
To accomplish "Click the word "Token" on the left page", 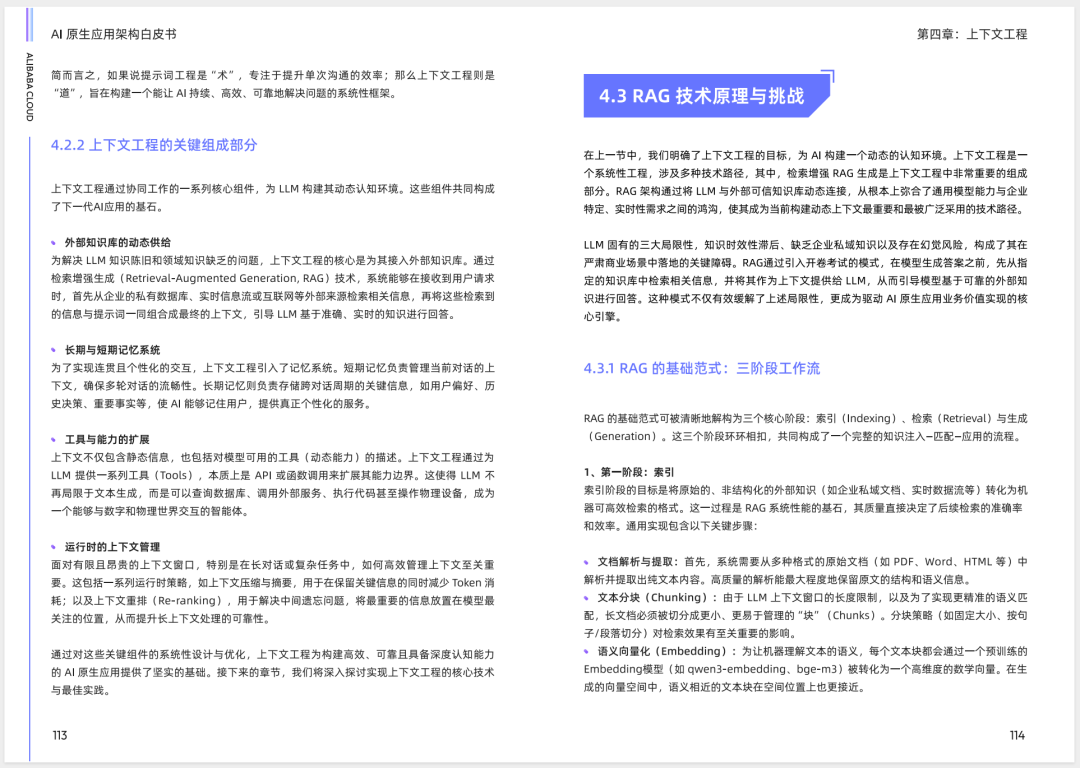I will point(466,583).
